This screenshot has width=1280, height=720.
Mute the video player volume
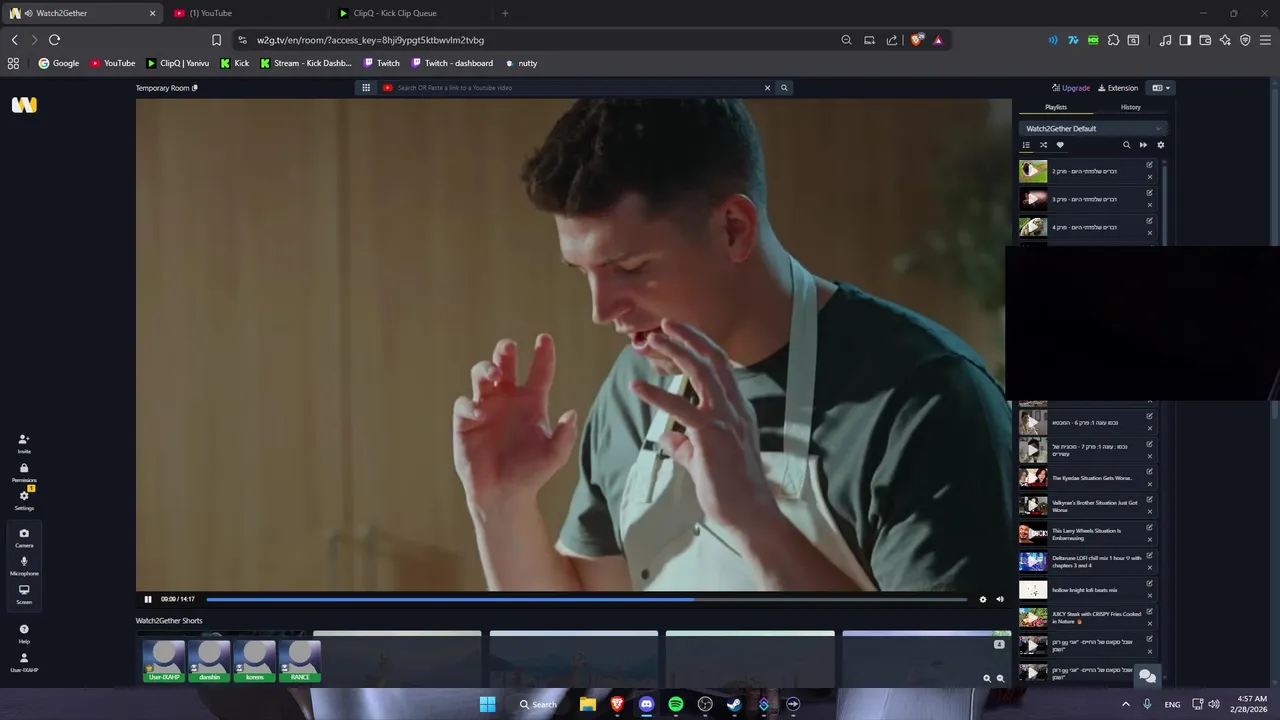pyautogui.click(x=1000, y=599)
